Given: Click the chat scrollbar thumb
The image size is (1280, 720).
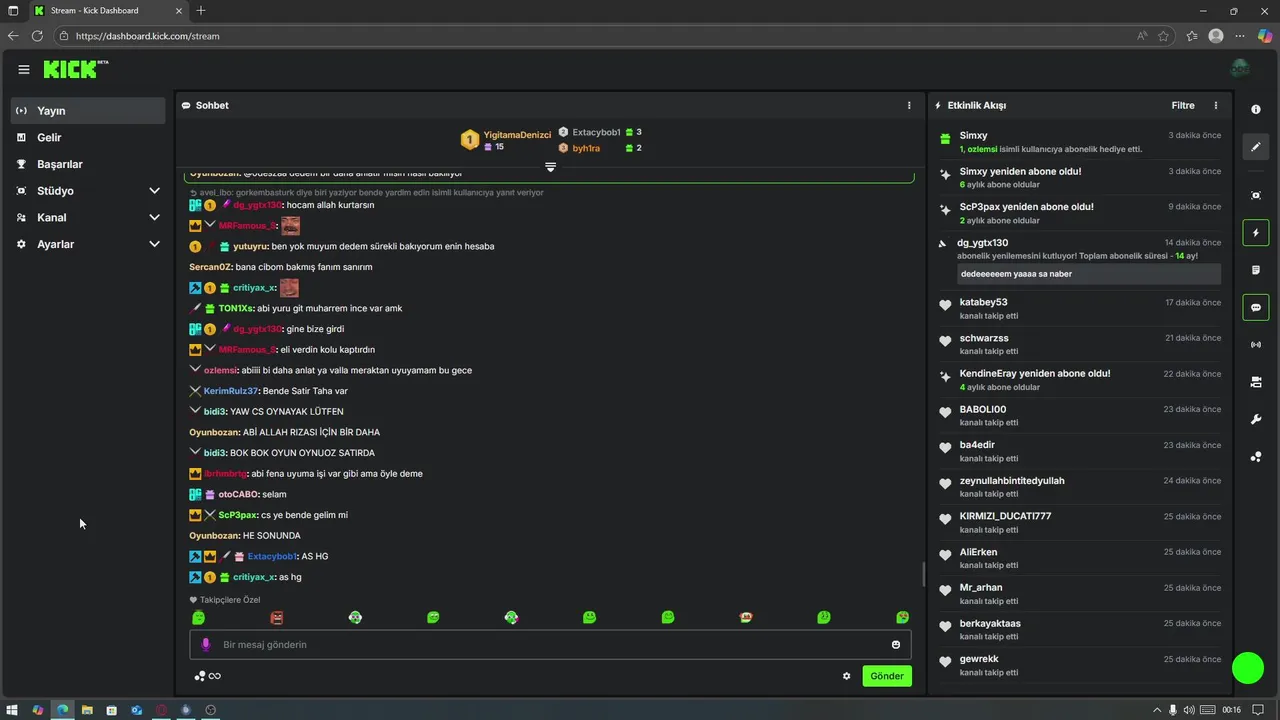Looking at the screenshot, I should pyautogui.click(x=923, y=574).
